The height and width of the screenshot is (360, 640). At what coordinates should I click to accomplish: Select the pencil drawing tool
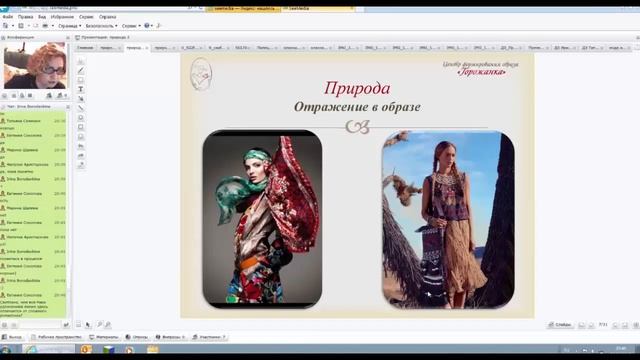click(x=81, y=71)
